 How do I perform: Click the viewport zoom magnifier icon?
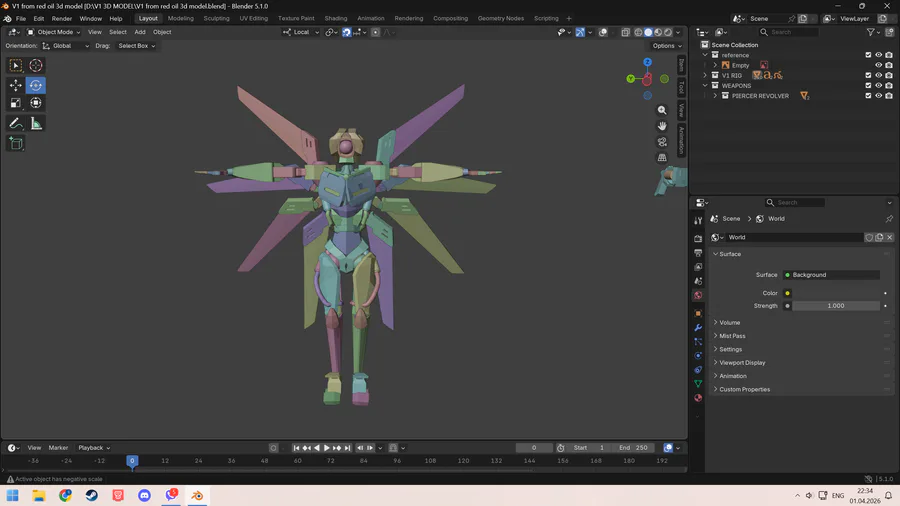662,111
